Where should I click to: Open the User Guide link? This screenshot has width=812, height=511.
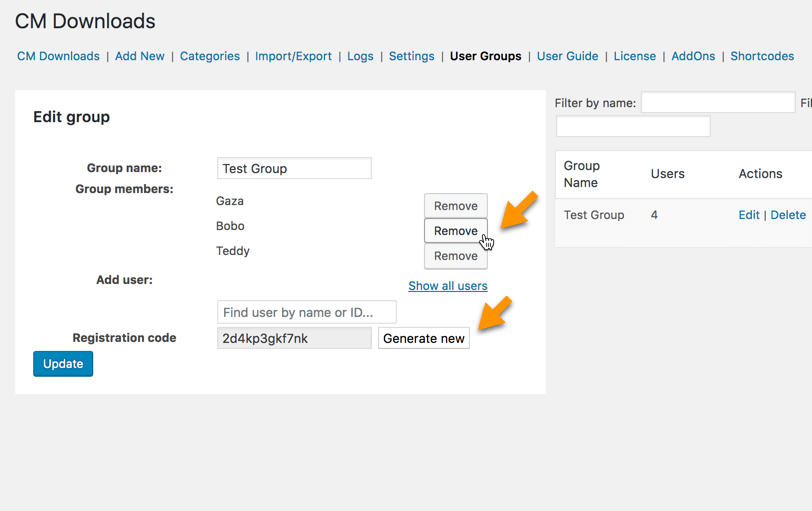[x=567, y=56]
